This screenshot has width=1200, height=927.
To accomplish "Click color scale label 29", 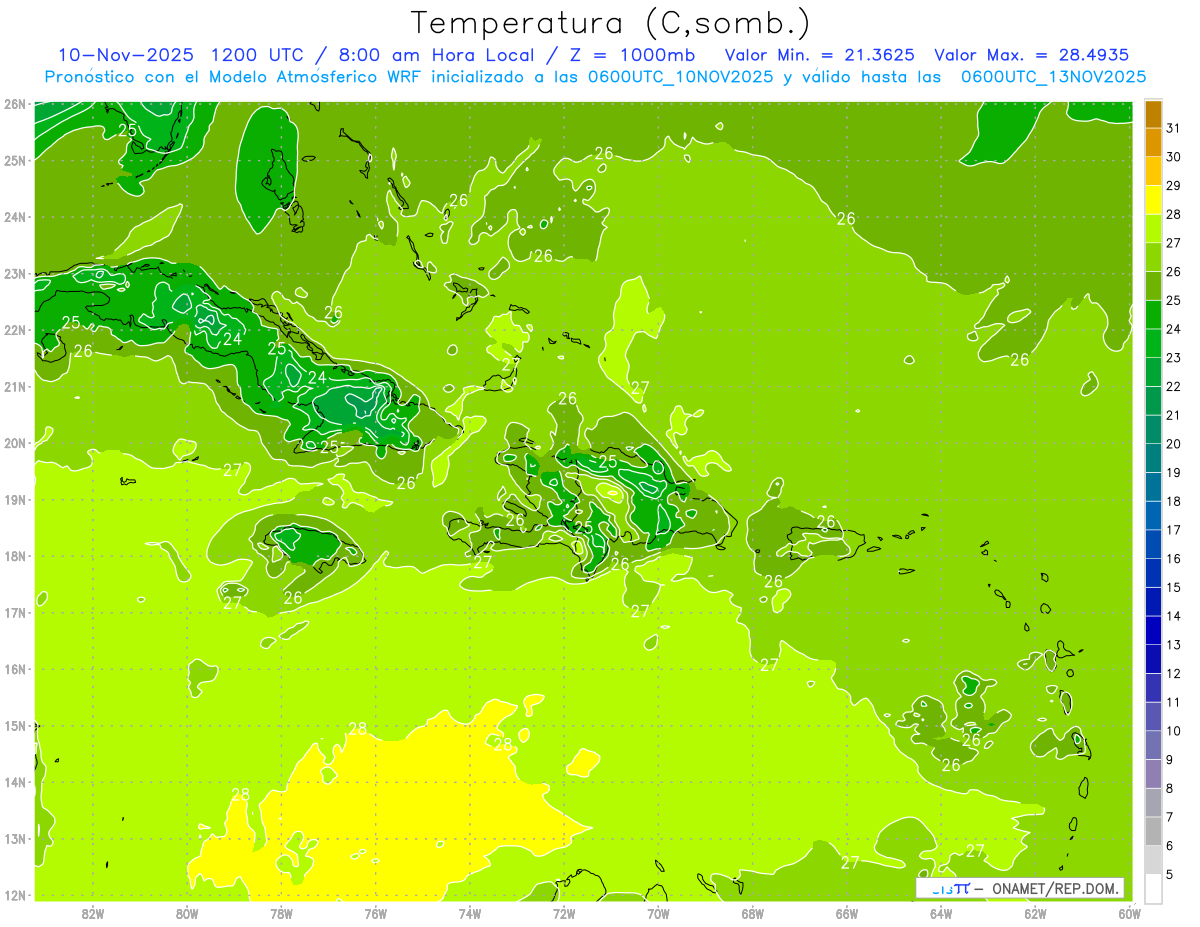I will 1174,186.
